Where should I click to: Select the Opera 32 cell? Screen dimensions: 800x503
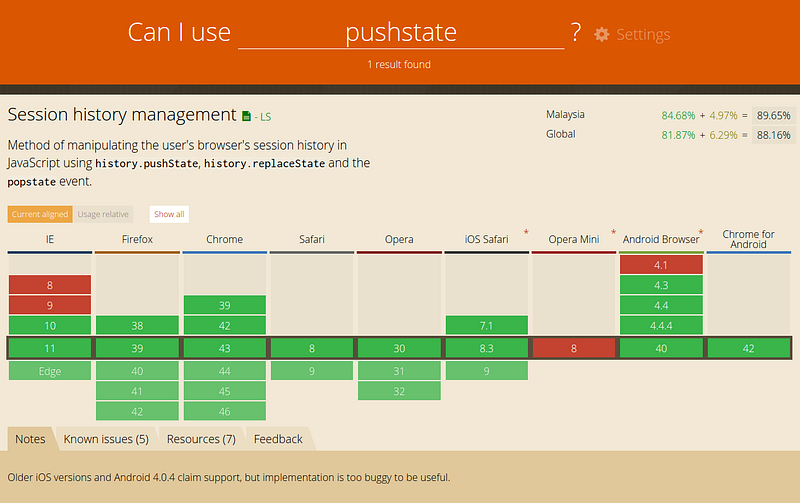point(399,391)
